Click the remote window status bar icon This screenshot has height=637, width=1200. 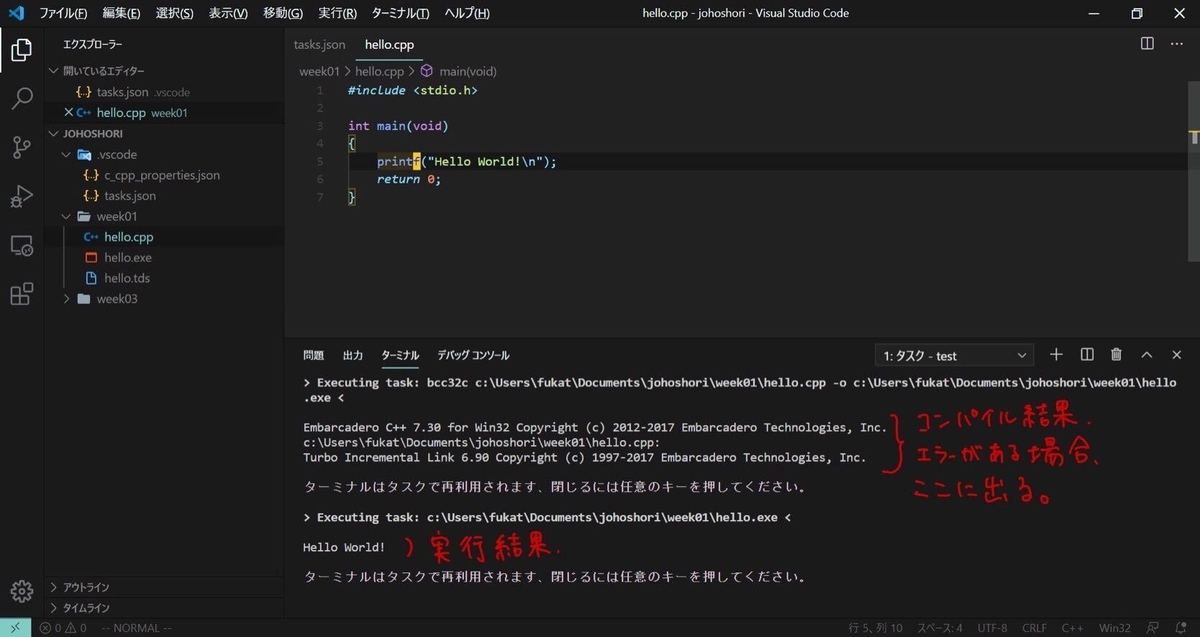pyautogui.click(x=15, y=628)
